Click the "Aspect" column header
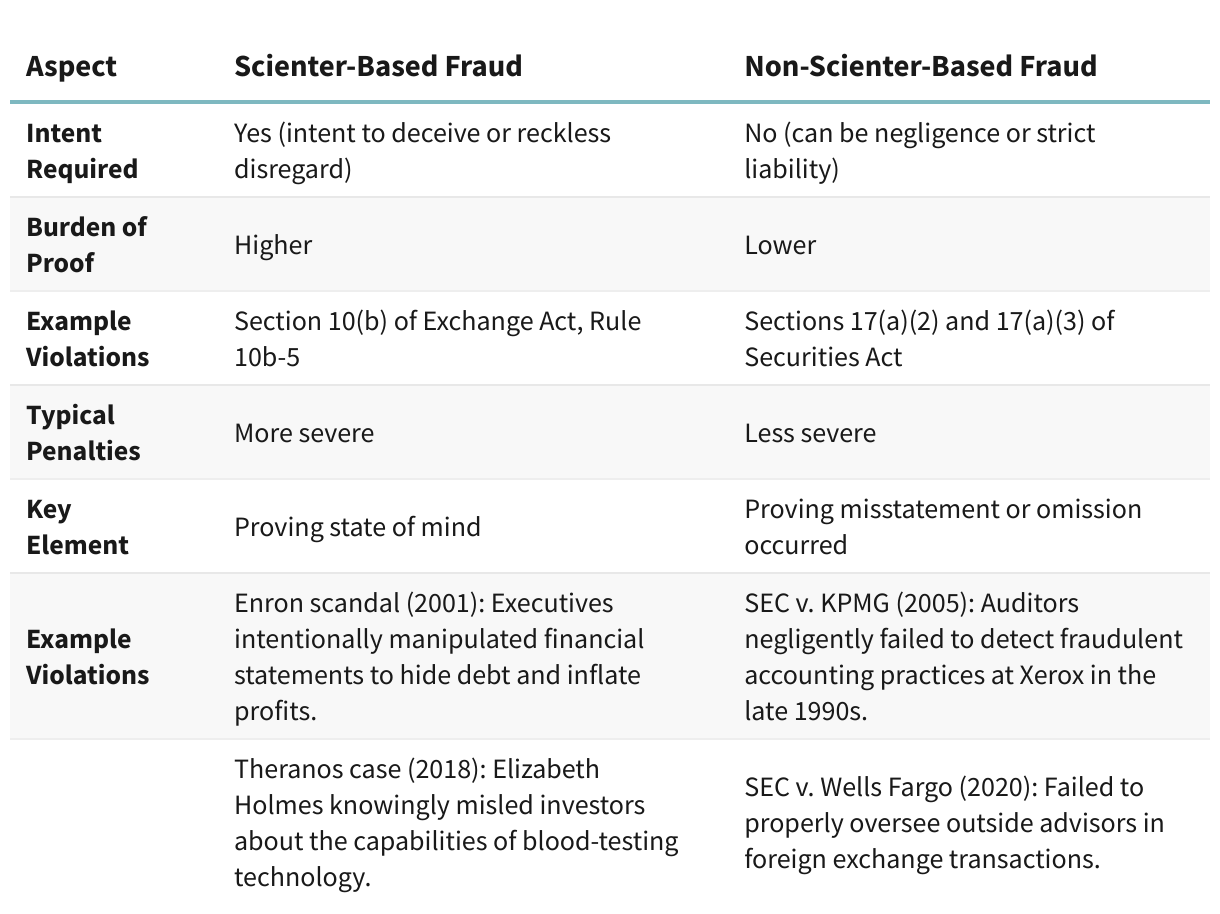This screenshot has width=1220, height=914. pos(71,66)
